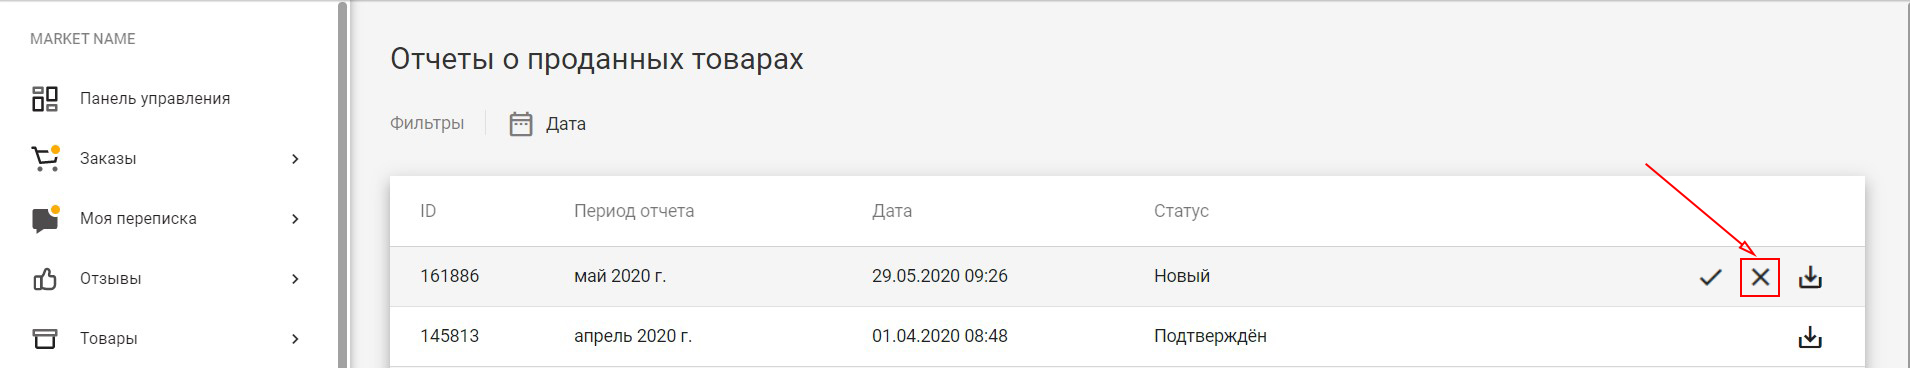Click the thumbs-up icon for Отзывы
1910x368 pixels.
(45, 279)
